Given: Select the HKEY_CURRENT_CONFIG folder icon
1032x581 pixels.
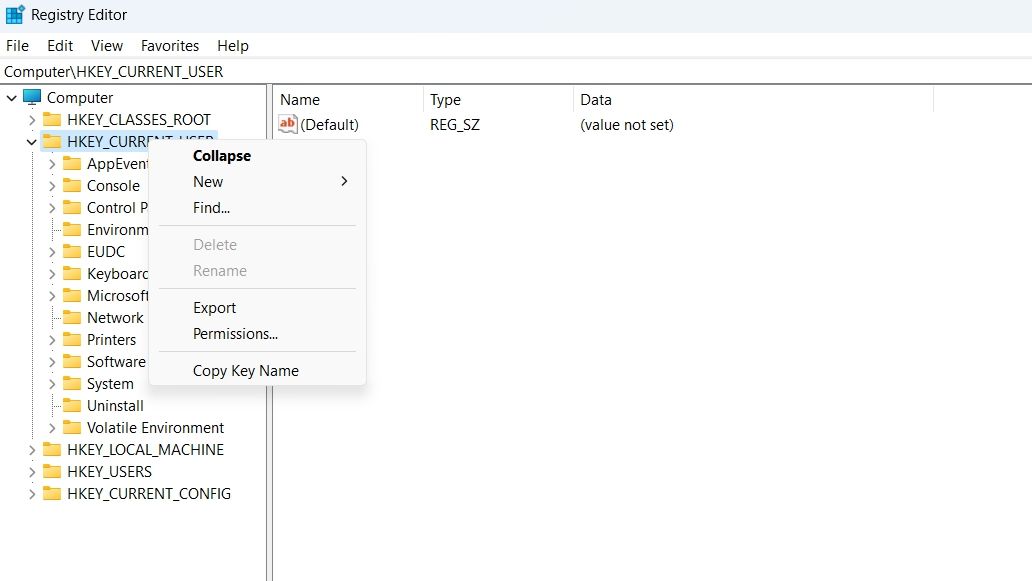Looking at the screenshot, I should pos(52,493).
